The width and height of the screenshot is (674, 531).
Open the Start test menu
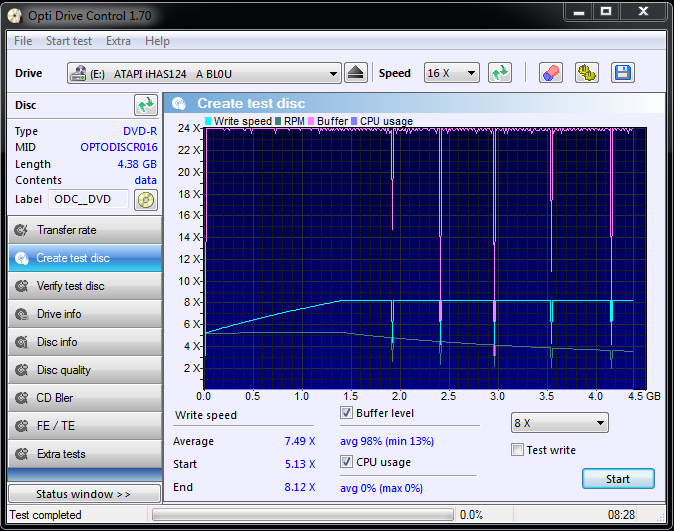[x=69, y=41]
